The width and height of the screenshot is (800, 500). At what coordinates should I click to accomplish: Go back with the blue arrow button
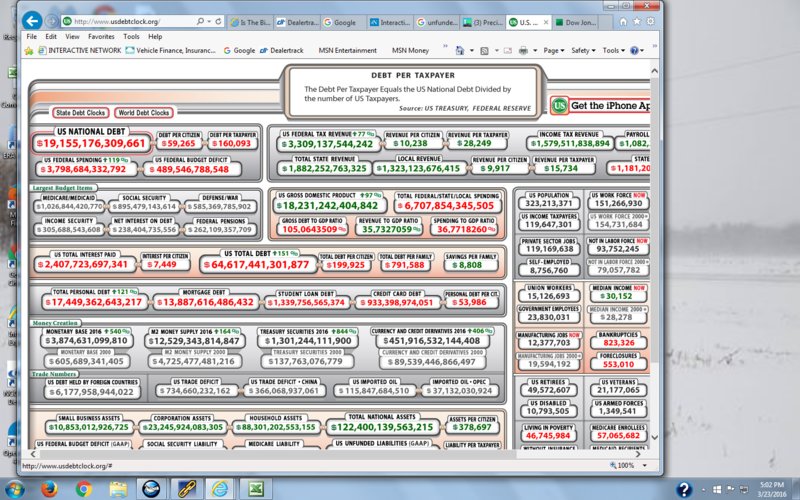coord(32,21)
